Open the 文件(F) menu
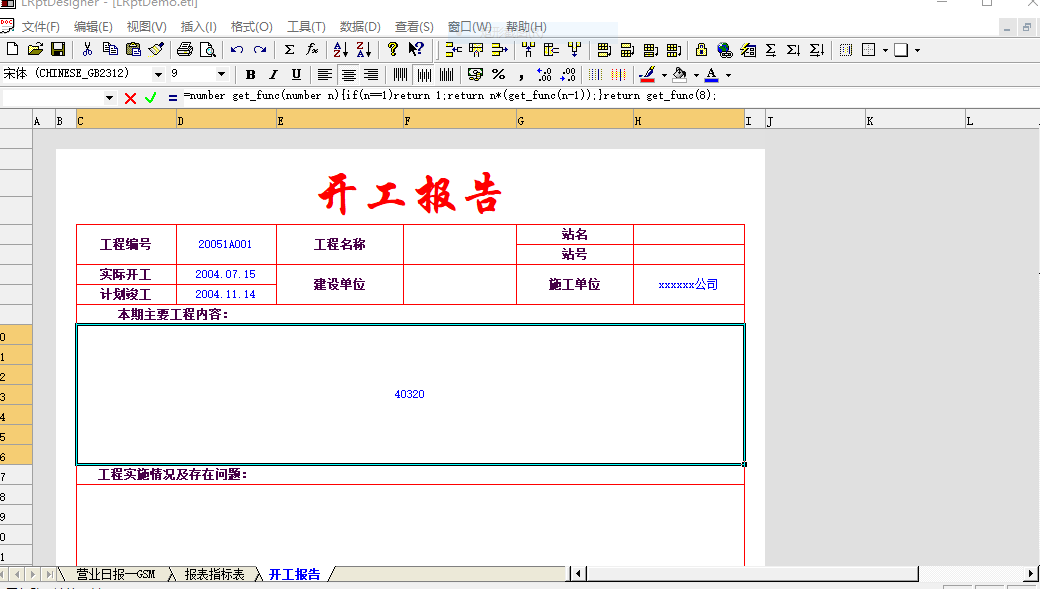The image size is (1040, 589). pyautogui.click(x=40, y=27)
